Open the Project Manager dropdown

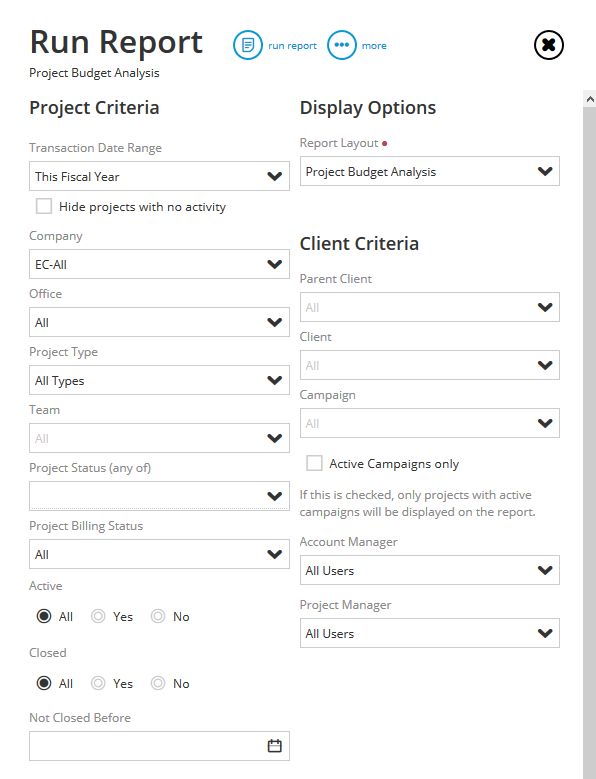(x=430, y=633)
